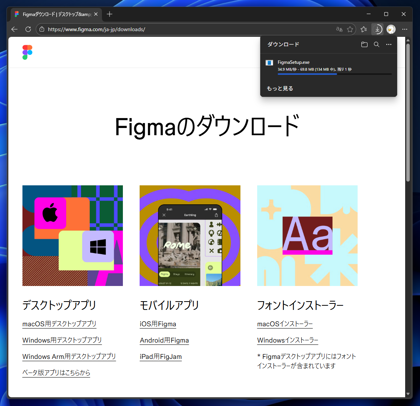
Task: Click the FigmaSetup.exe file icon
Action: tap(269, 63)
